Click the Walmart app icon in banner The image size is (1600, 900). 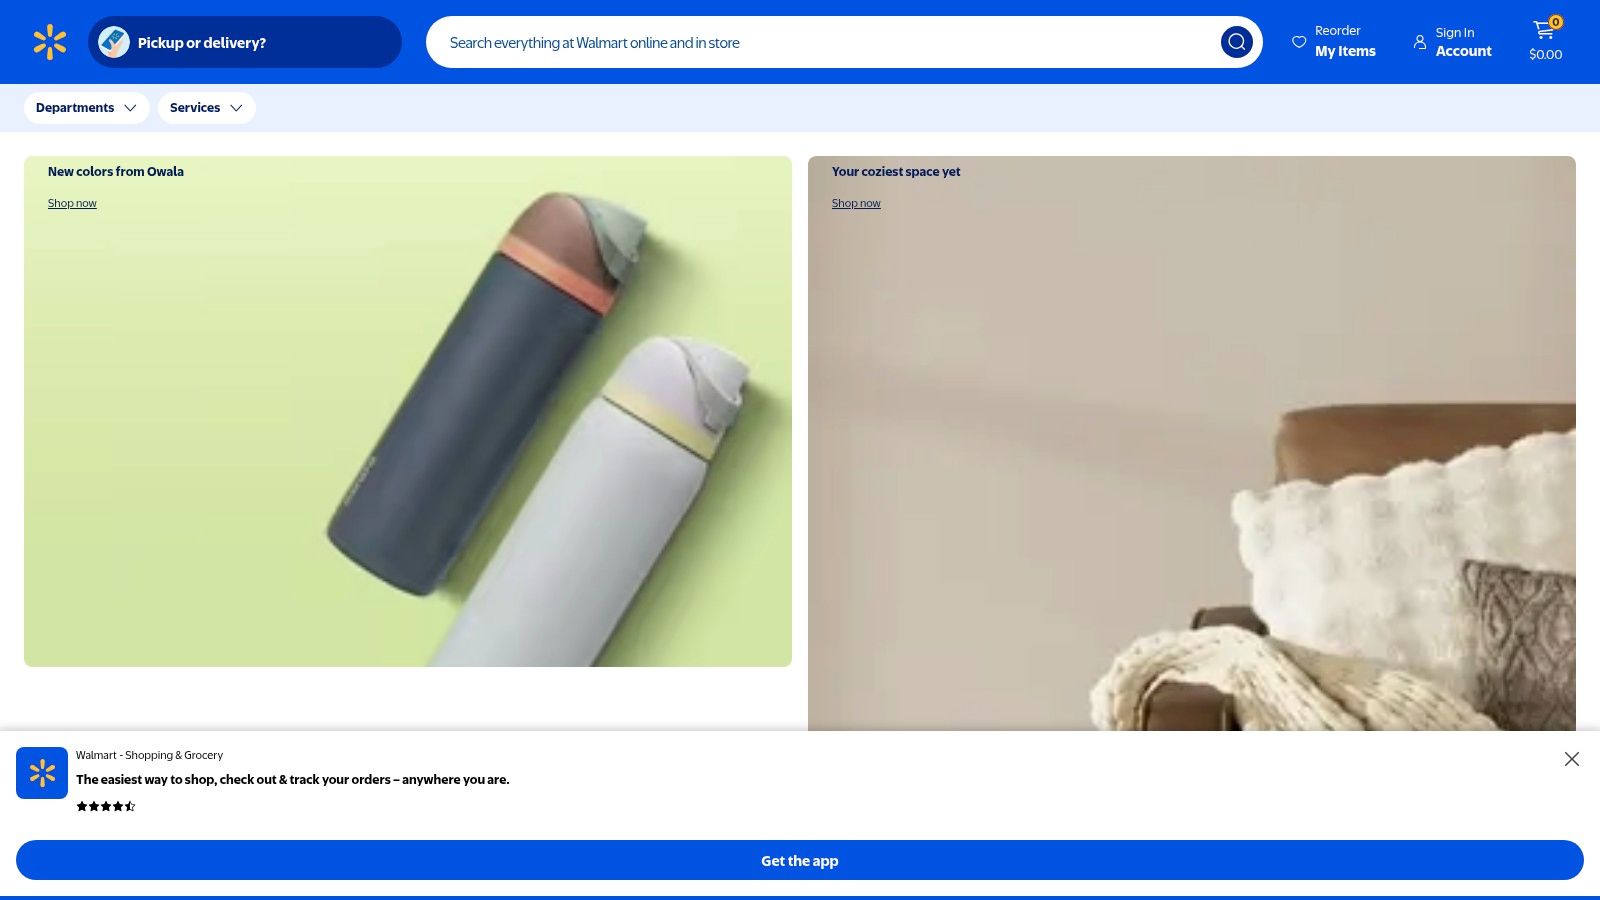coord(42,773)
